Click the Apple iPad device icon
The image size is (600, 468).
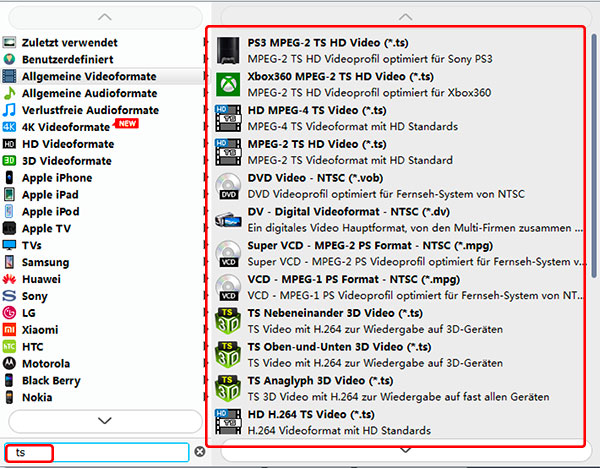[x=9, y=194]
